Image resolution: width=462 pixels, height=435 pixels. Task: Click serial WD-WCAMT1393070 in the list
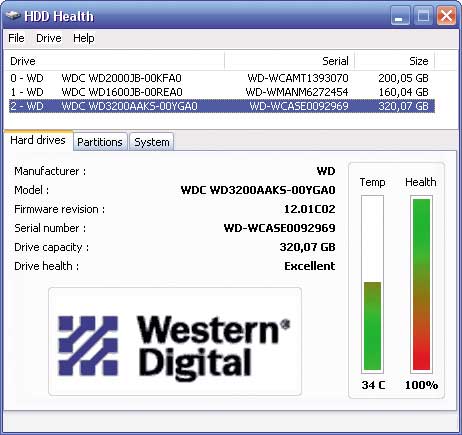click(x=298, y=78)
